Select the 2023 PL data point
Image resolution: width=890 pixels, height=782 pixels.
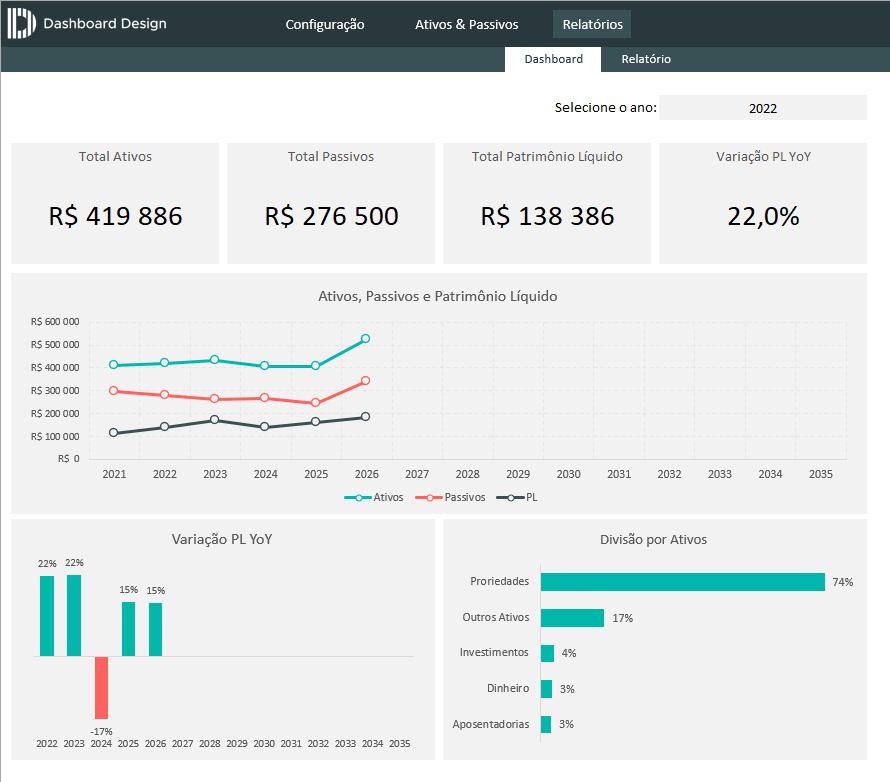pos(214,420)
